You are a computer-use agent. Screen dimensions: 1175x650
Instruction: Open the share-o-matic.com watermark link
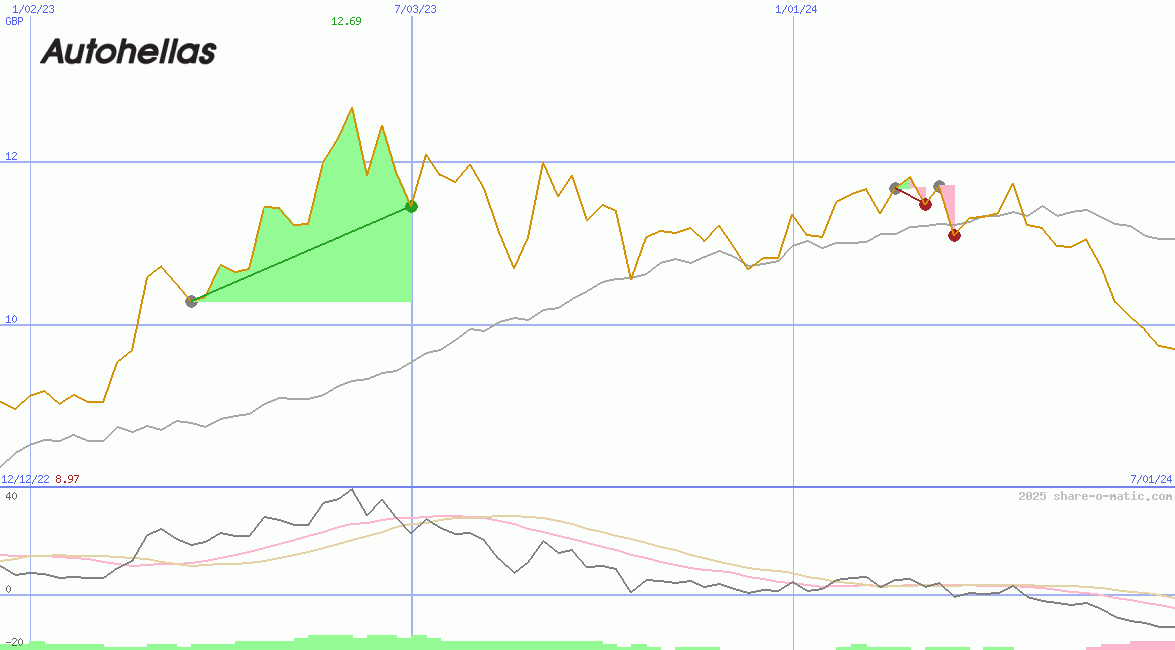pos(1094,496)
